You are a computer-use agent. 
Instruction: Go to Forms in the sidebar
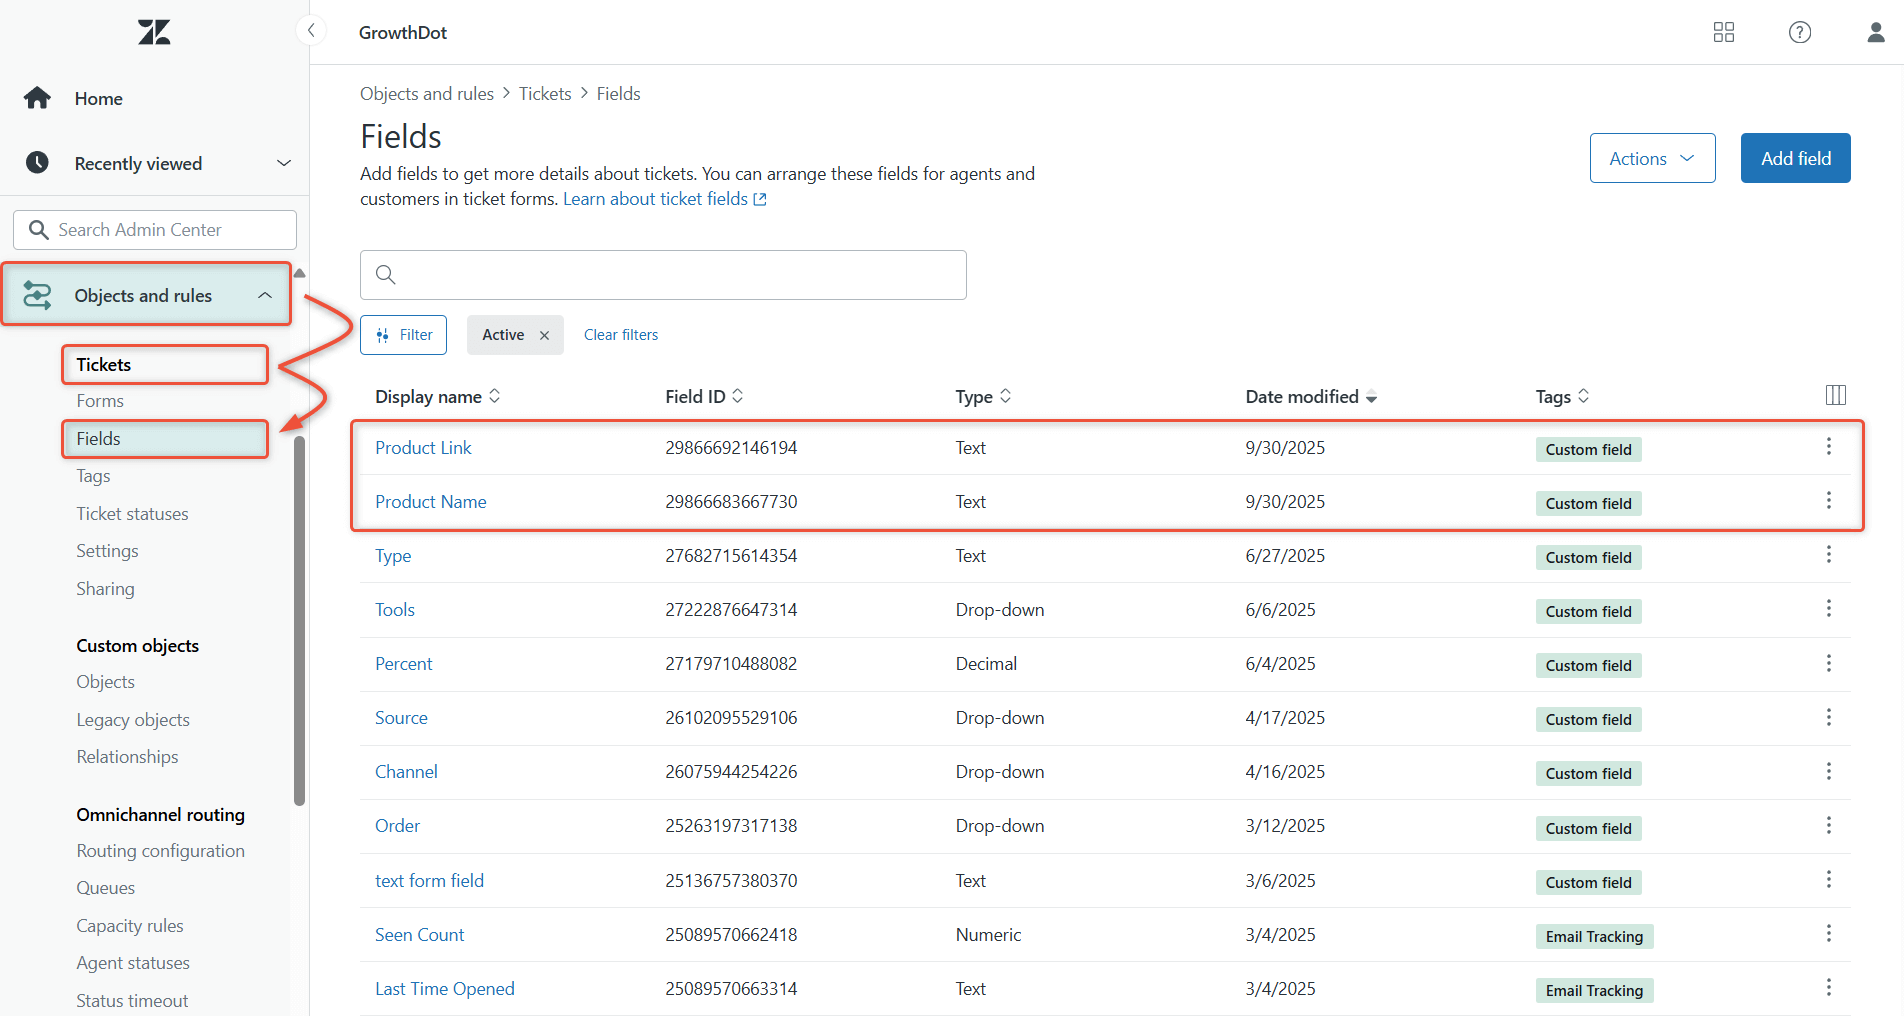100,401
